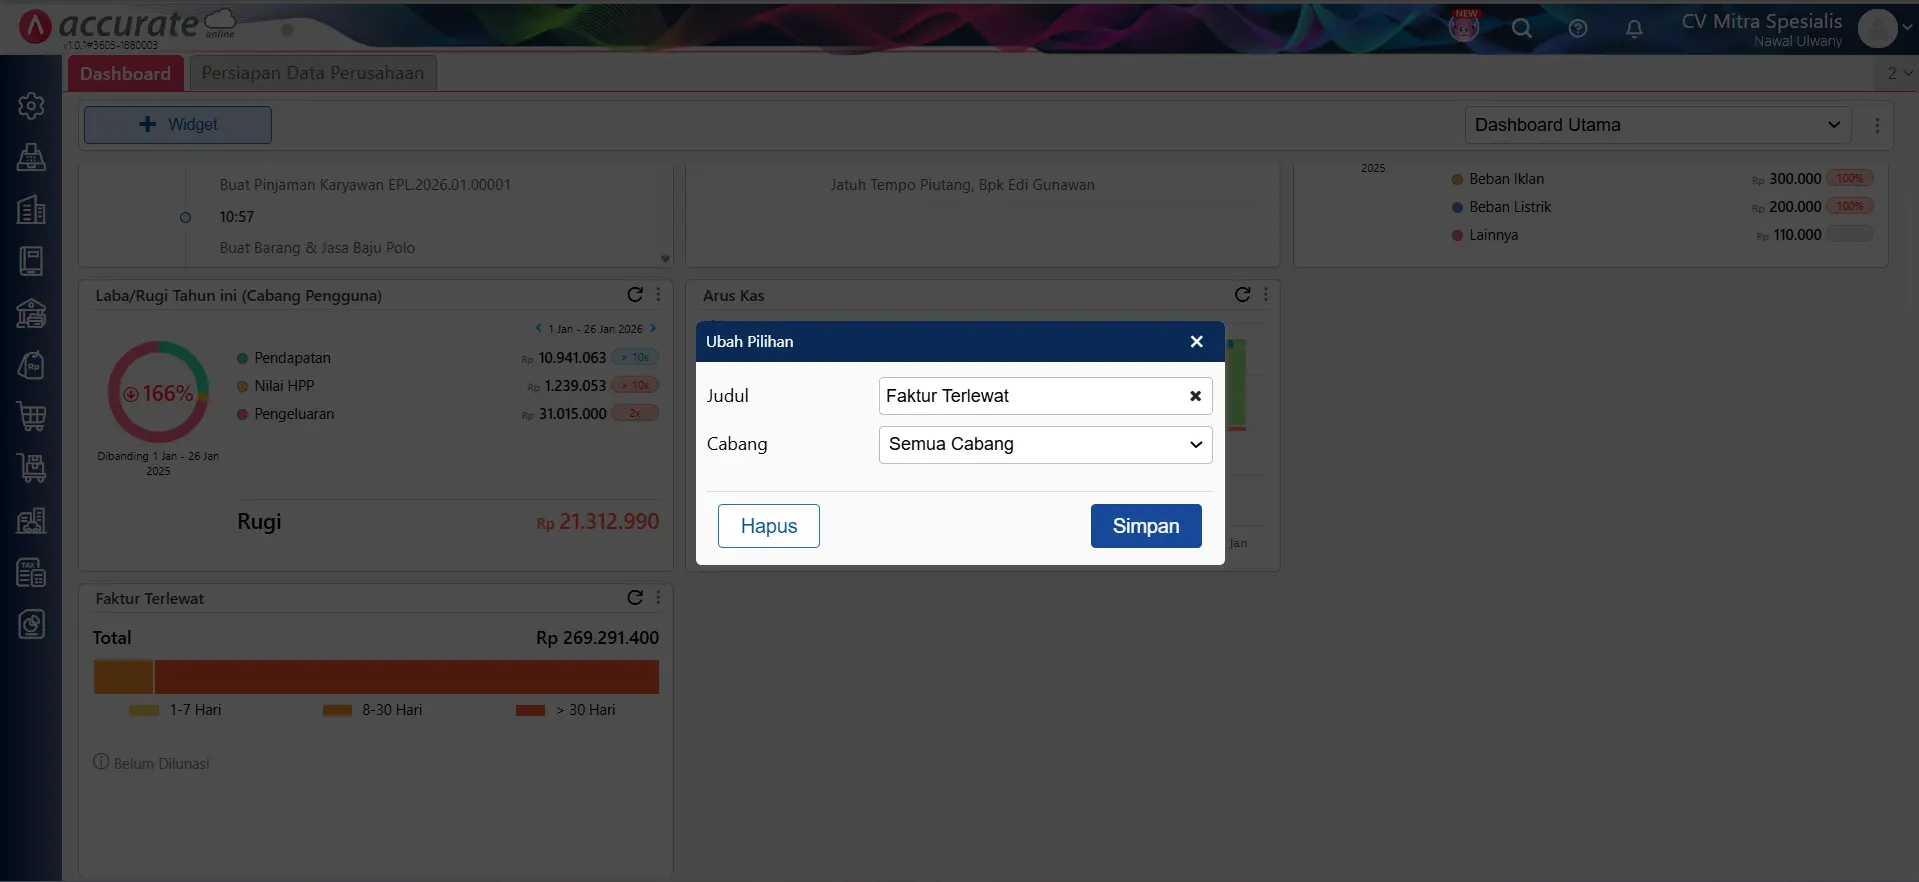Open the inventory trolley sidebar icon
Screen dimensions: 1919x882
(x=31, y=468)
